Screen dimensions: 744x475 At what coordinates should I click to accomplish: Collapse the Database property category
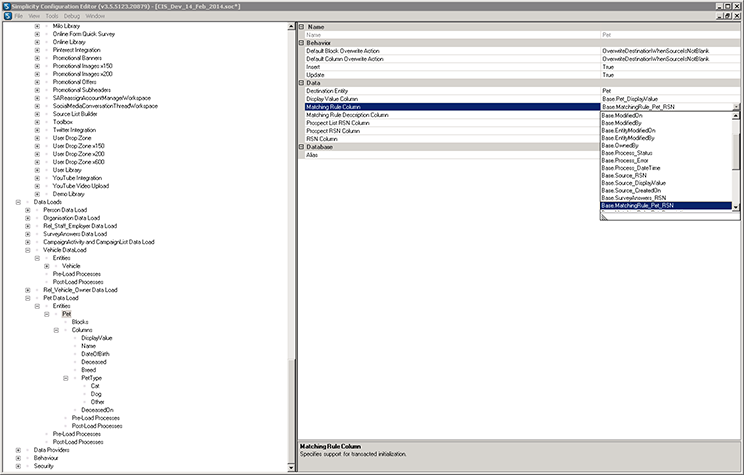301,147
